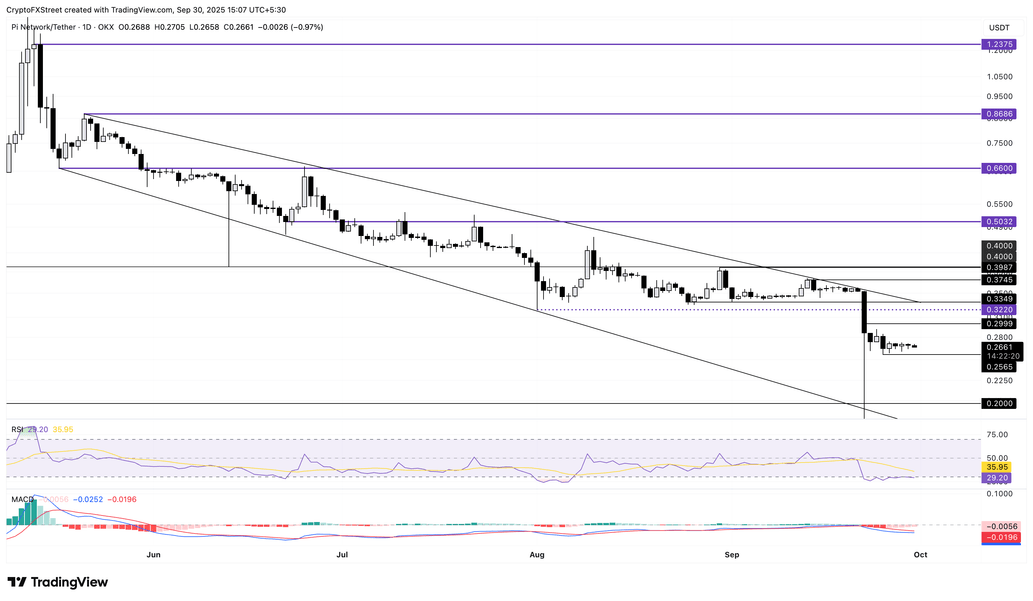1033x601 pixels.
Task: Click the RSI value 29.20 readout
Action: [999, 478]
